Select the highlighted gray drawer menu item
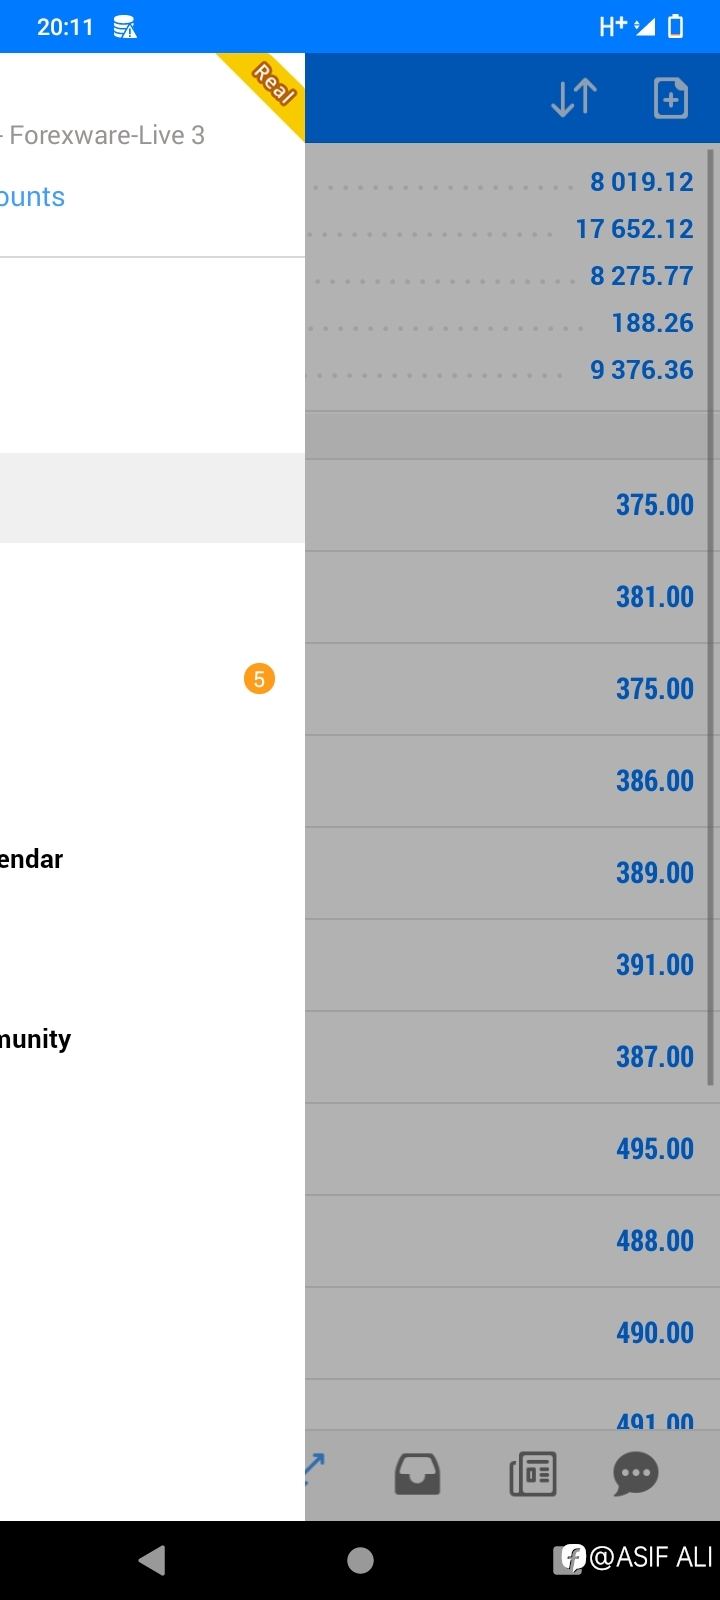720x1600 pixels. (152, 498)
